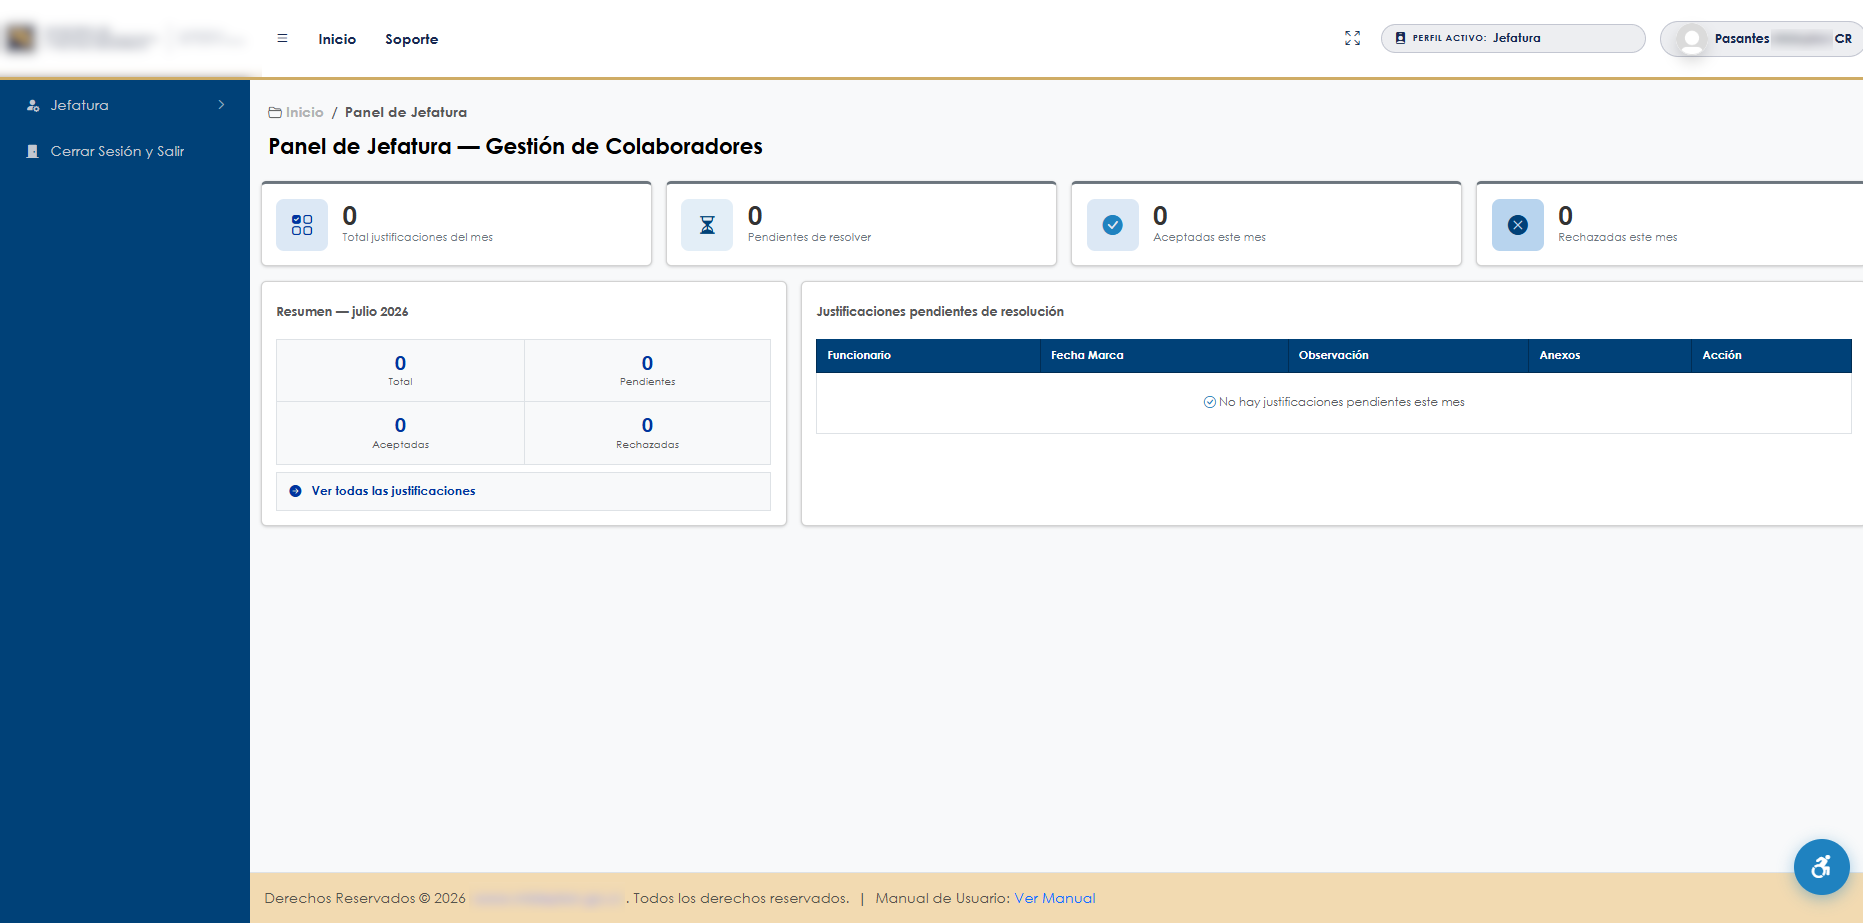Click the hourglass Pendientes de resolver icon

click(707, 225)
